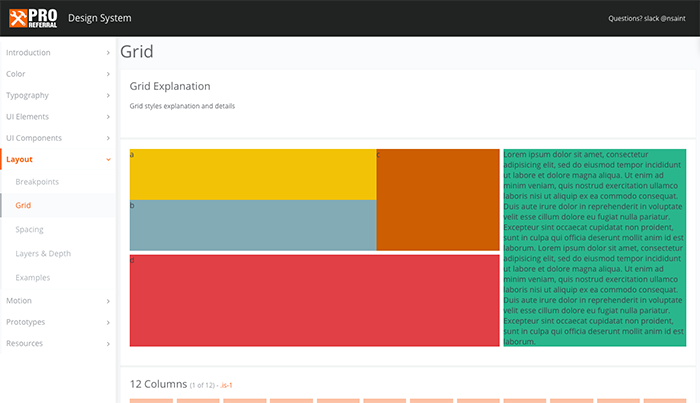This screenshot has height=403, width=700.
Task: Click the .is-1 class label
Action: tap(227, 386)
